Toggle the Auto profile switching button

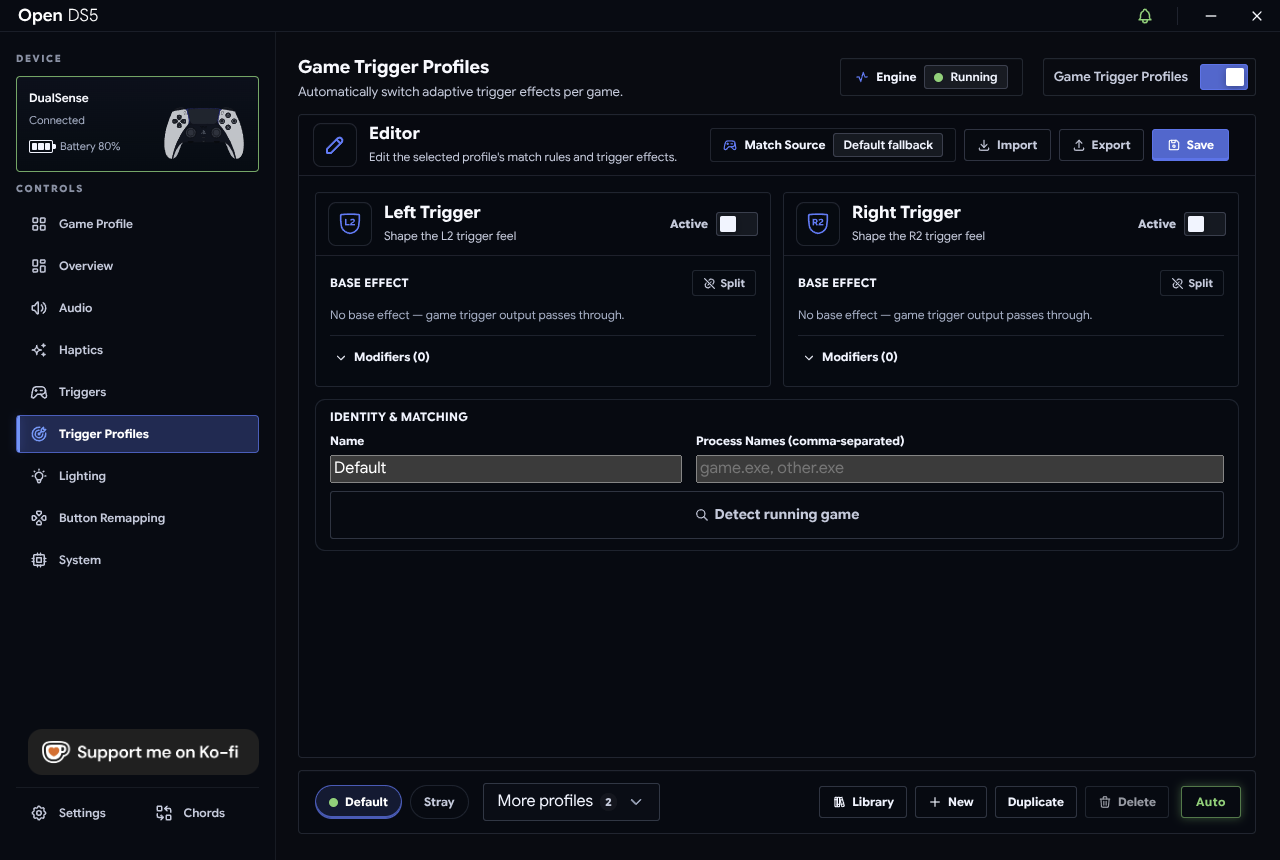[x=1211, y=802]
